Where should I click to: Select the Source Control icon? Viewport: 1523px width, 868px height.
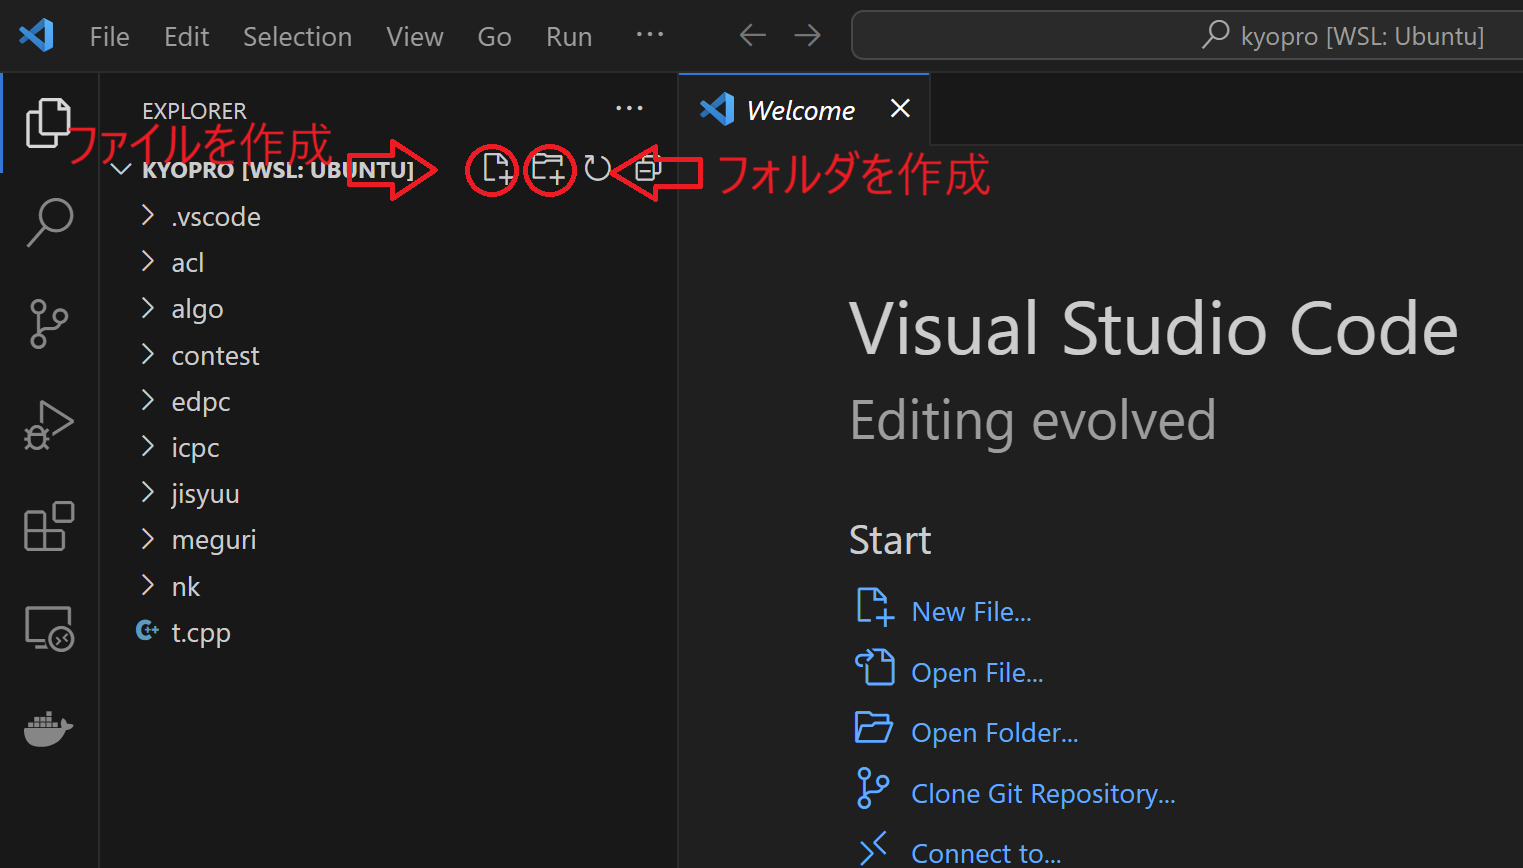[x=50, y=323]
